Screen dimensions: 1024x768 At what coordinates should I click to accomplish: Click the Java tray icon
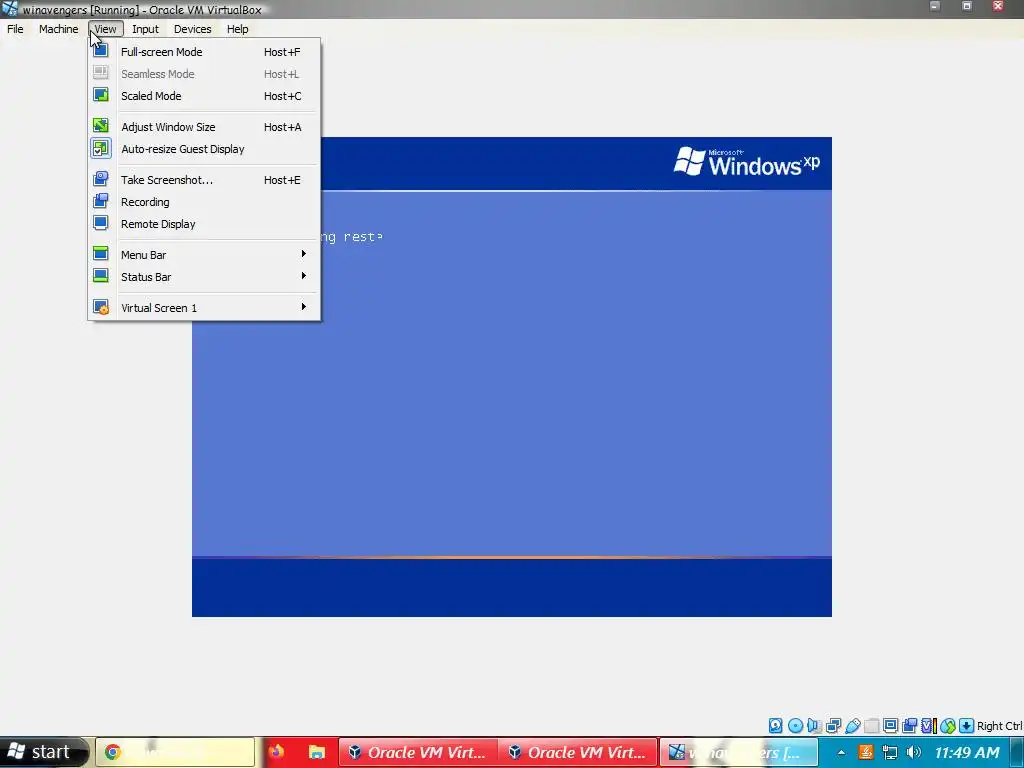865,752
